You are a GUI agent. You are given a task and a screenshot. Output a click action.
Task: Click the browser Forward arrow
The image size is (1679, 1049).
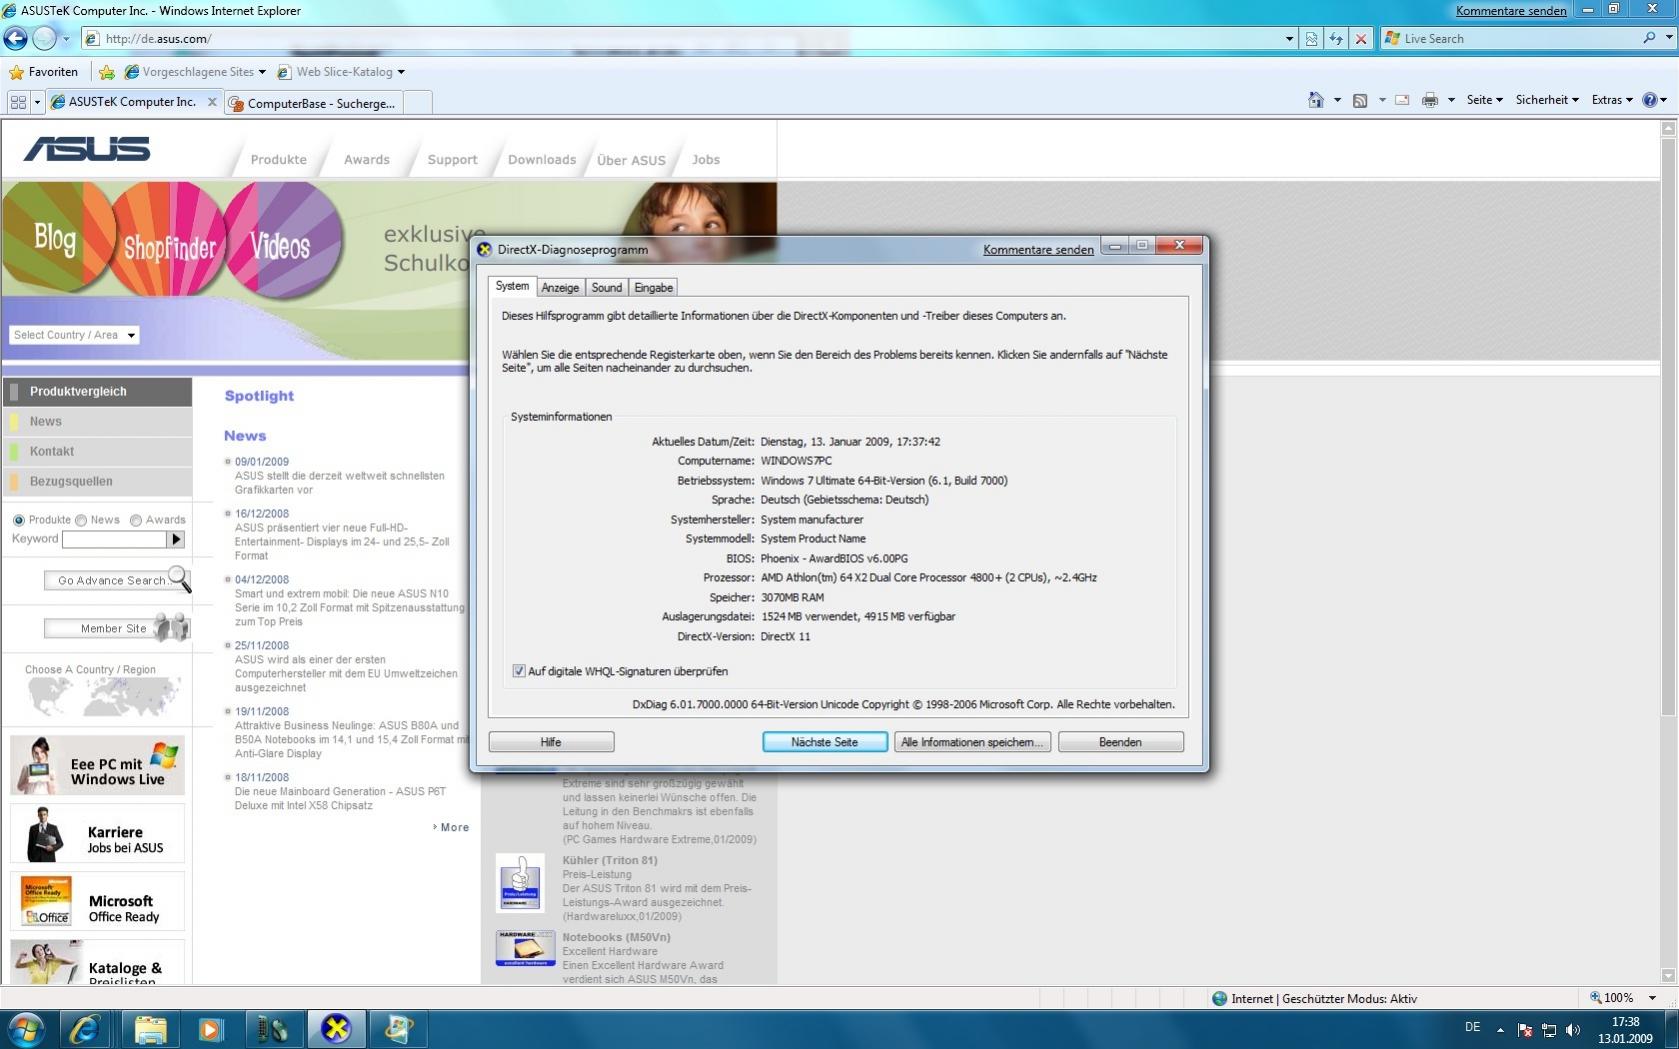[x=44, y=38]
